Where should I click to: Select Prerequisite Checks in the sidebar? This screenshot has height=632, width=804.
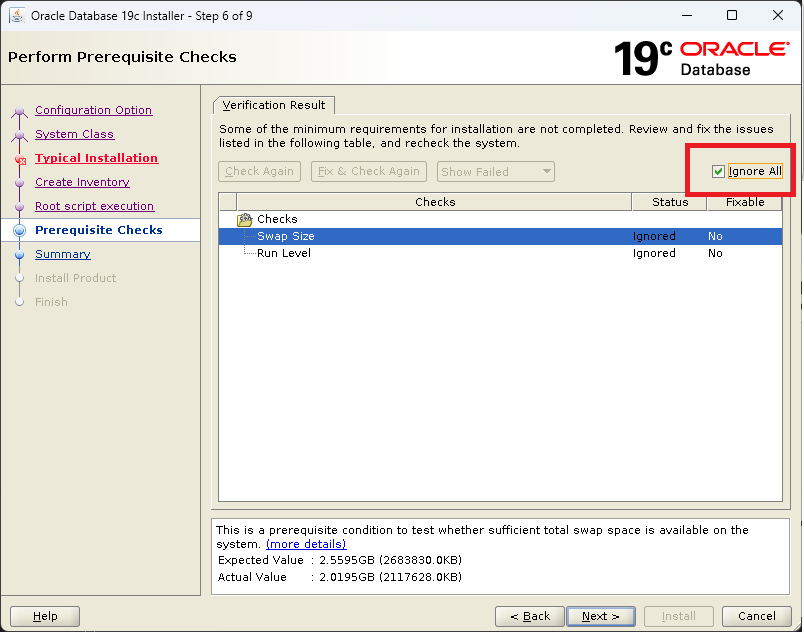pos(98,230)
